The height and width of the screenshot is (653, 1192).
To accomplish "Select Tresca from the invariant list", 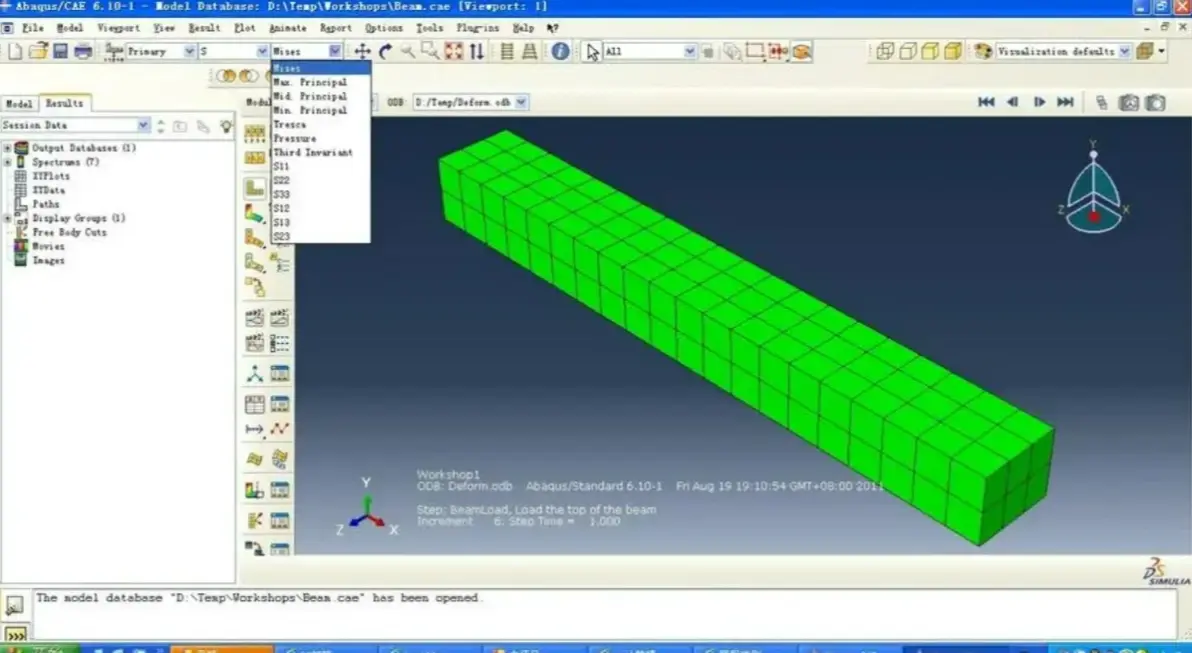I will tap(321, 125).
